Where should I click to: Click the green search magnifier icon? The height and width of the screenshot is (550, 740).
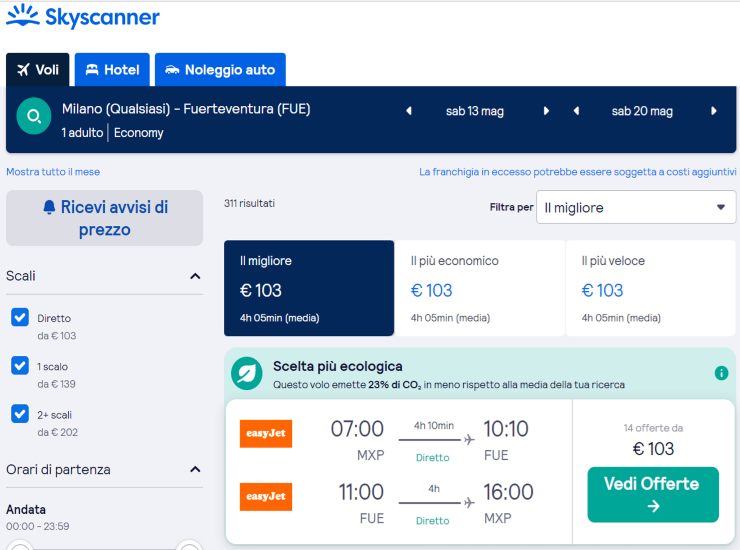(x=34, y=116)
